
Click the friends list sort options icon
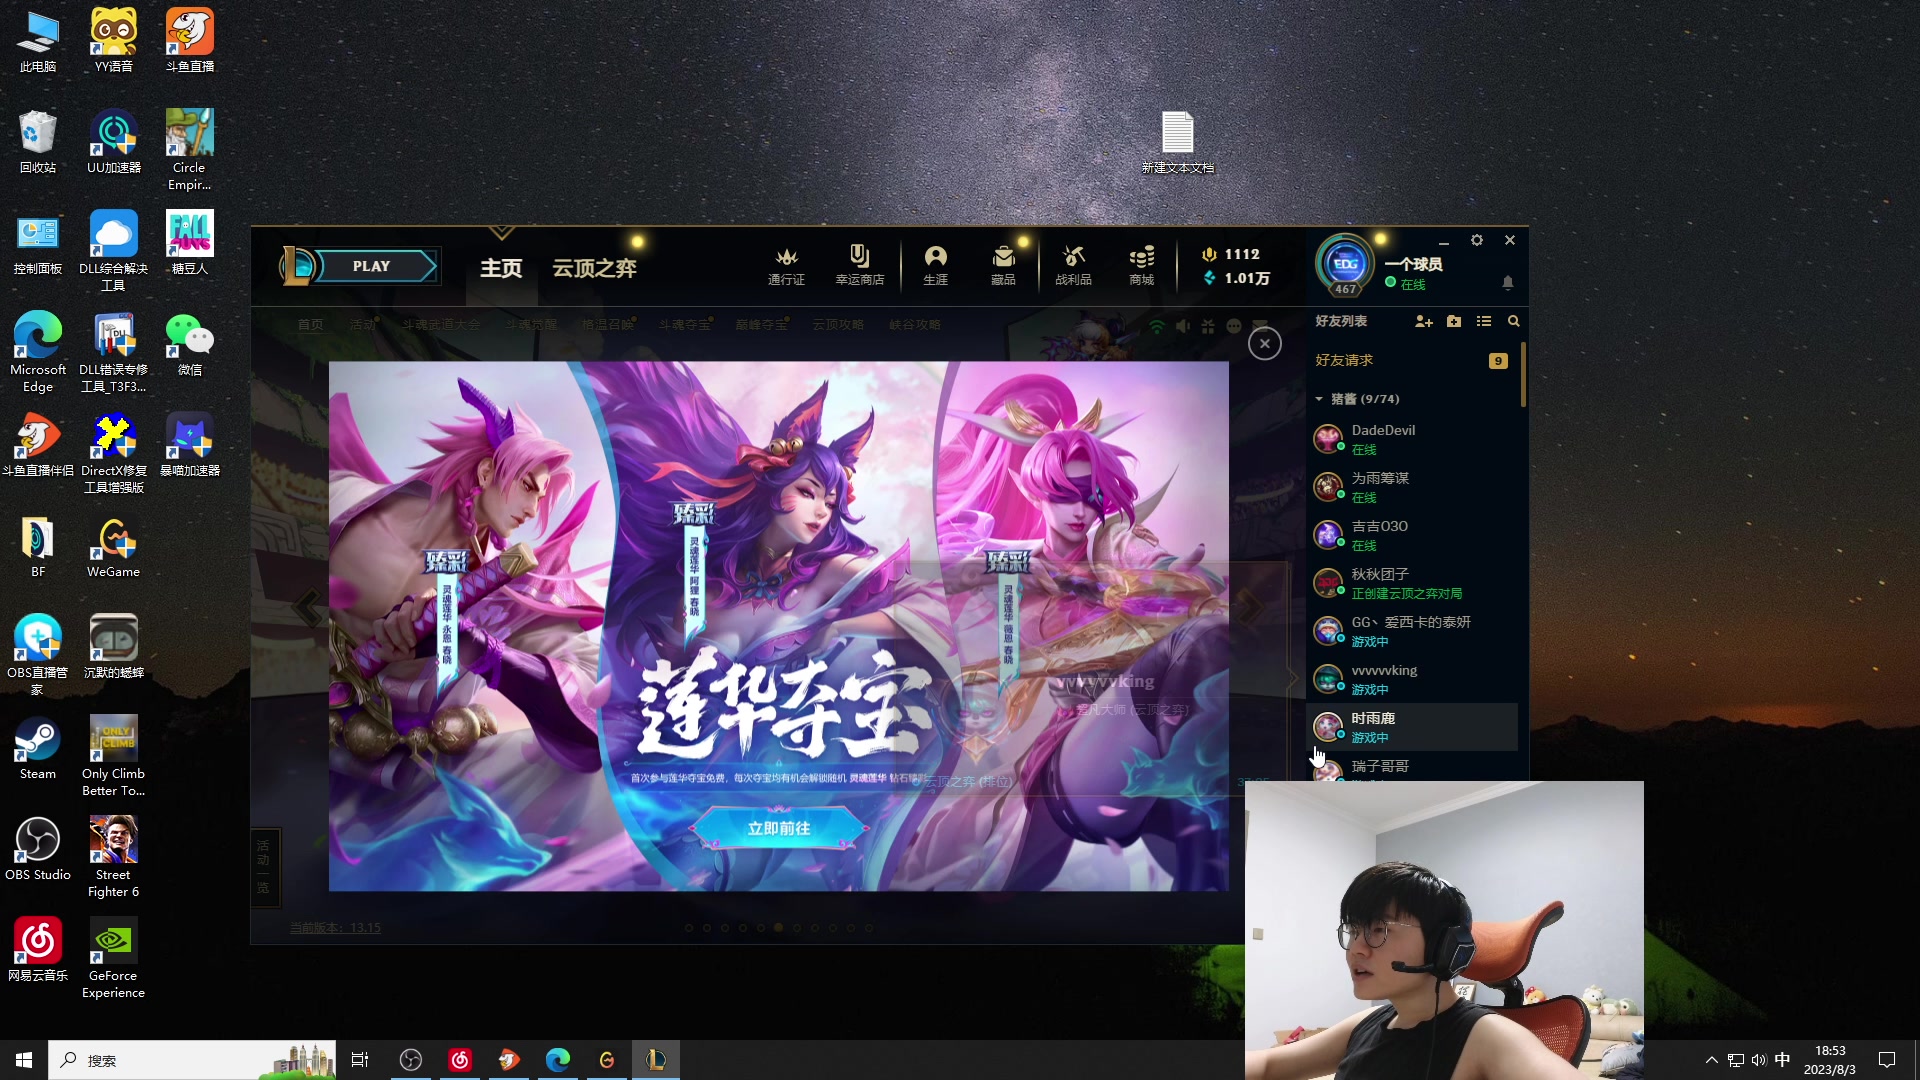[1484, 321]
